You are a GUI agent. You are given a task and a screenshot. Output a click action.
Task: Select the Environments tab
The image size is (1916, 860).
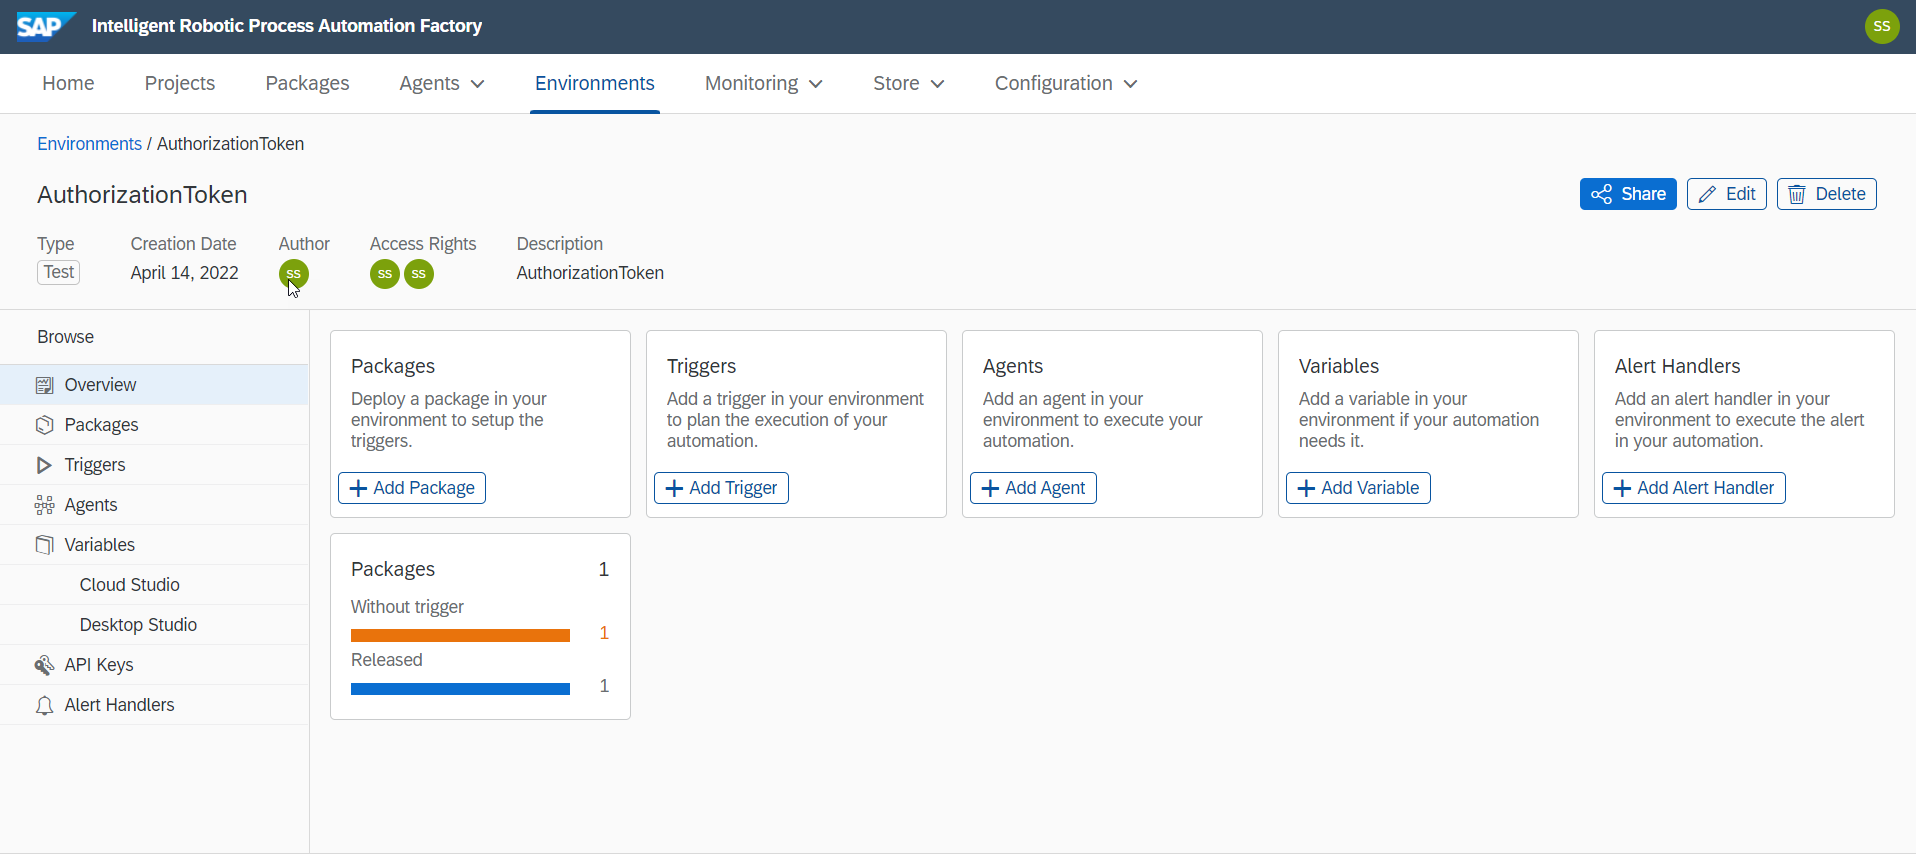[595, 83]
